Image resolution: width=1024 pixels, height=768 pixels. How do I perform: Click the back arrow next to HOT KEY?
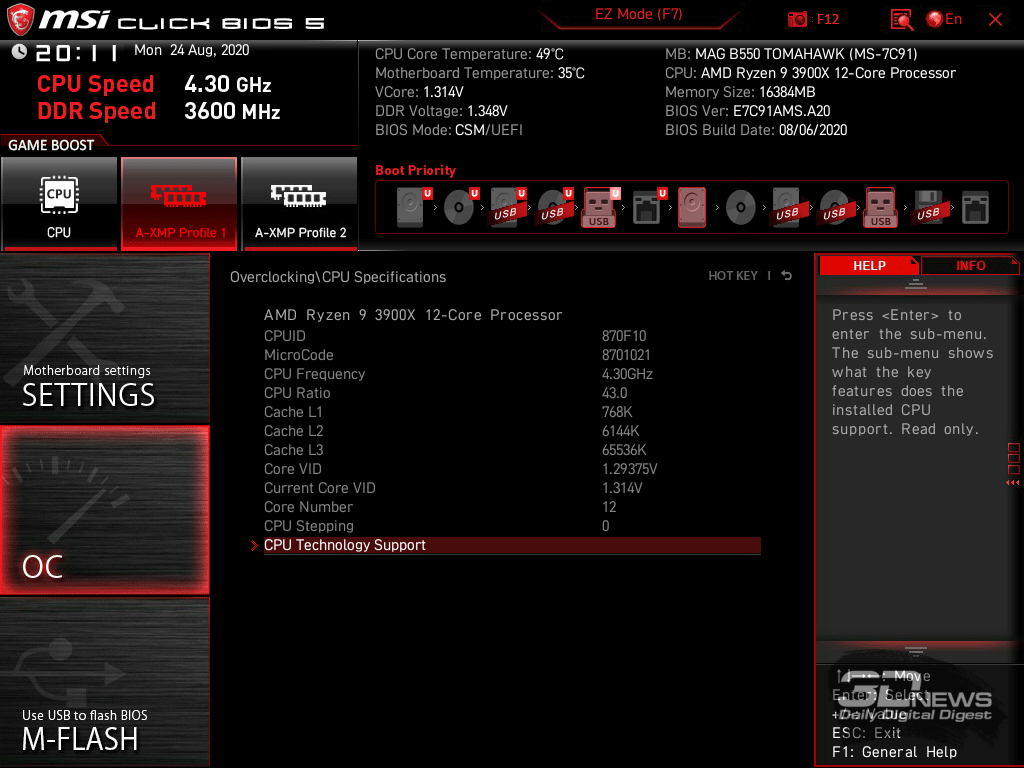pyautogui.click(x=787, y=276)
